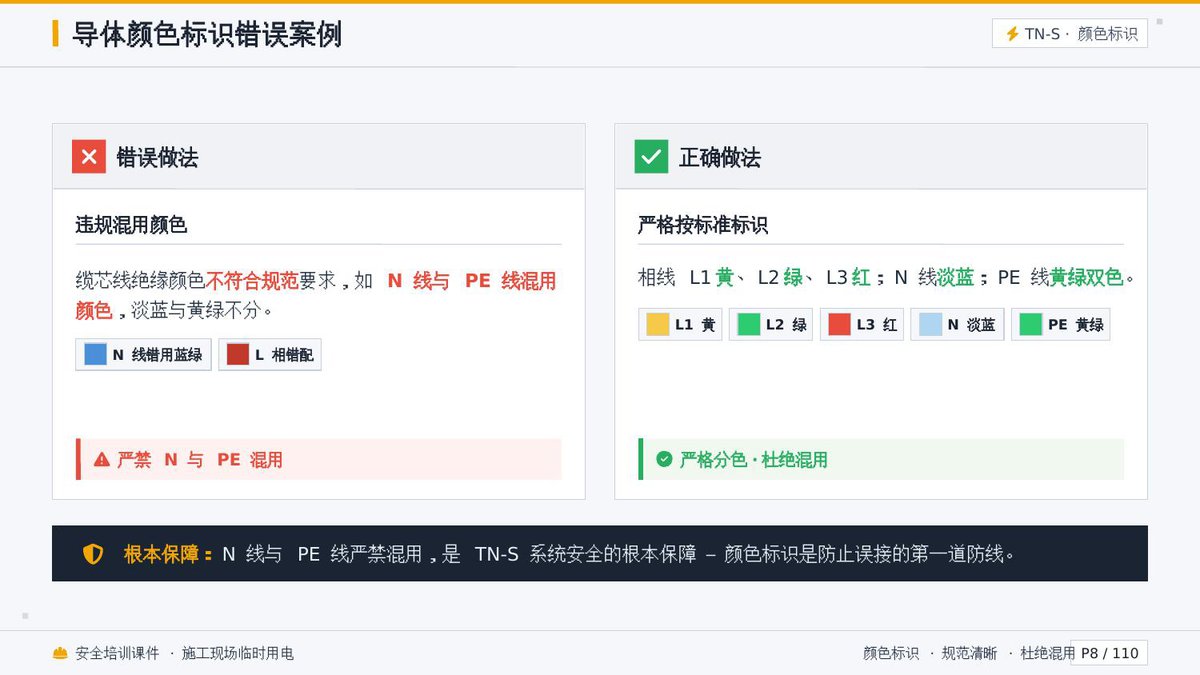Click the red swatch labeled L3 红
The width and height of the screenshot is (1200, 675).
coord(840,324)
